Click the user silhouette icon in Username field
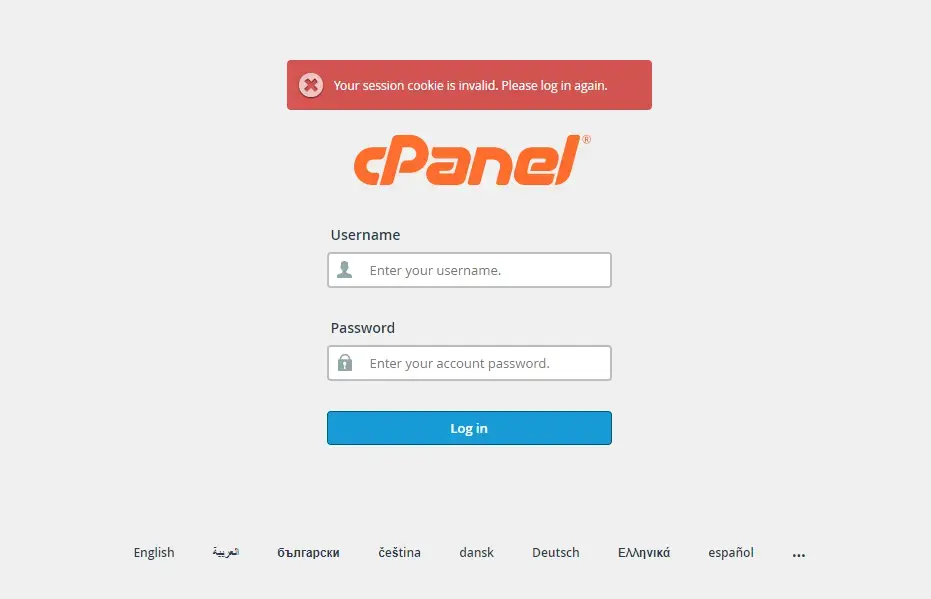Image resolution: width=931 pixels, height=599 pixels. point(344,270)
